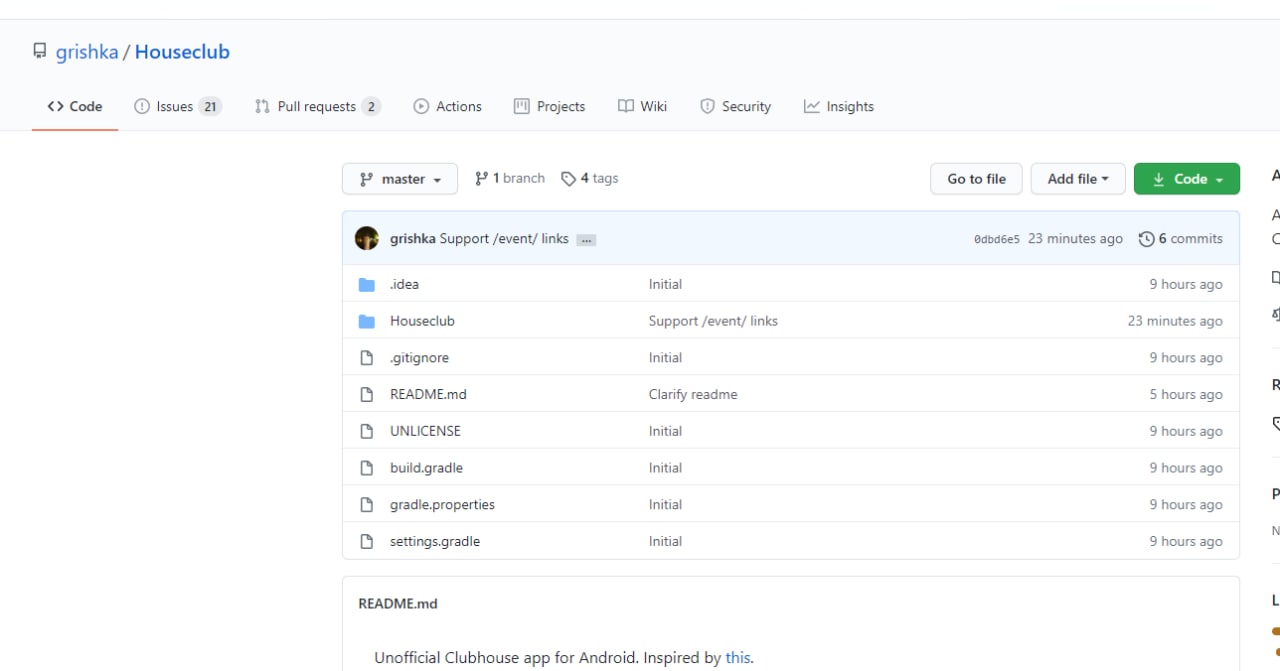Screen dimensions: 1280x671
Task: Open grishka's avatar in the commit row
Action: [x=367, y=238]
